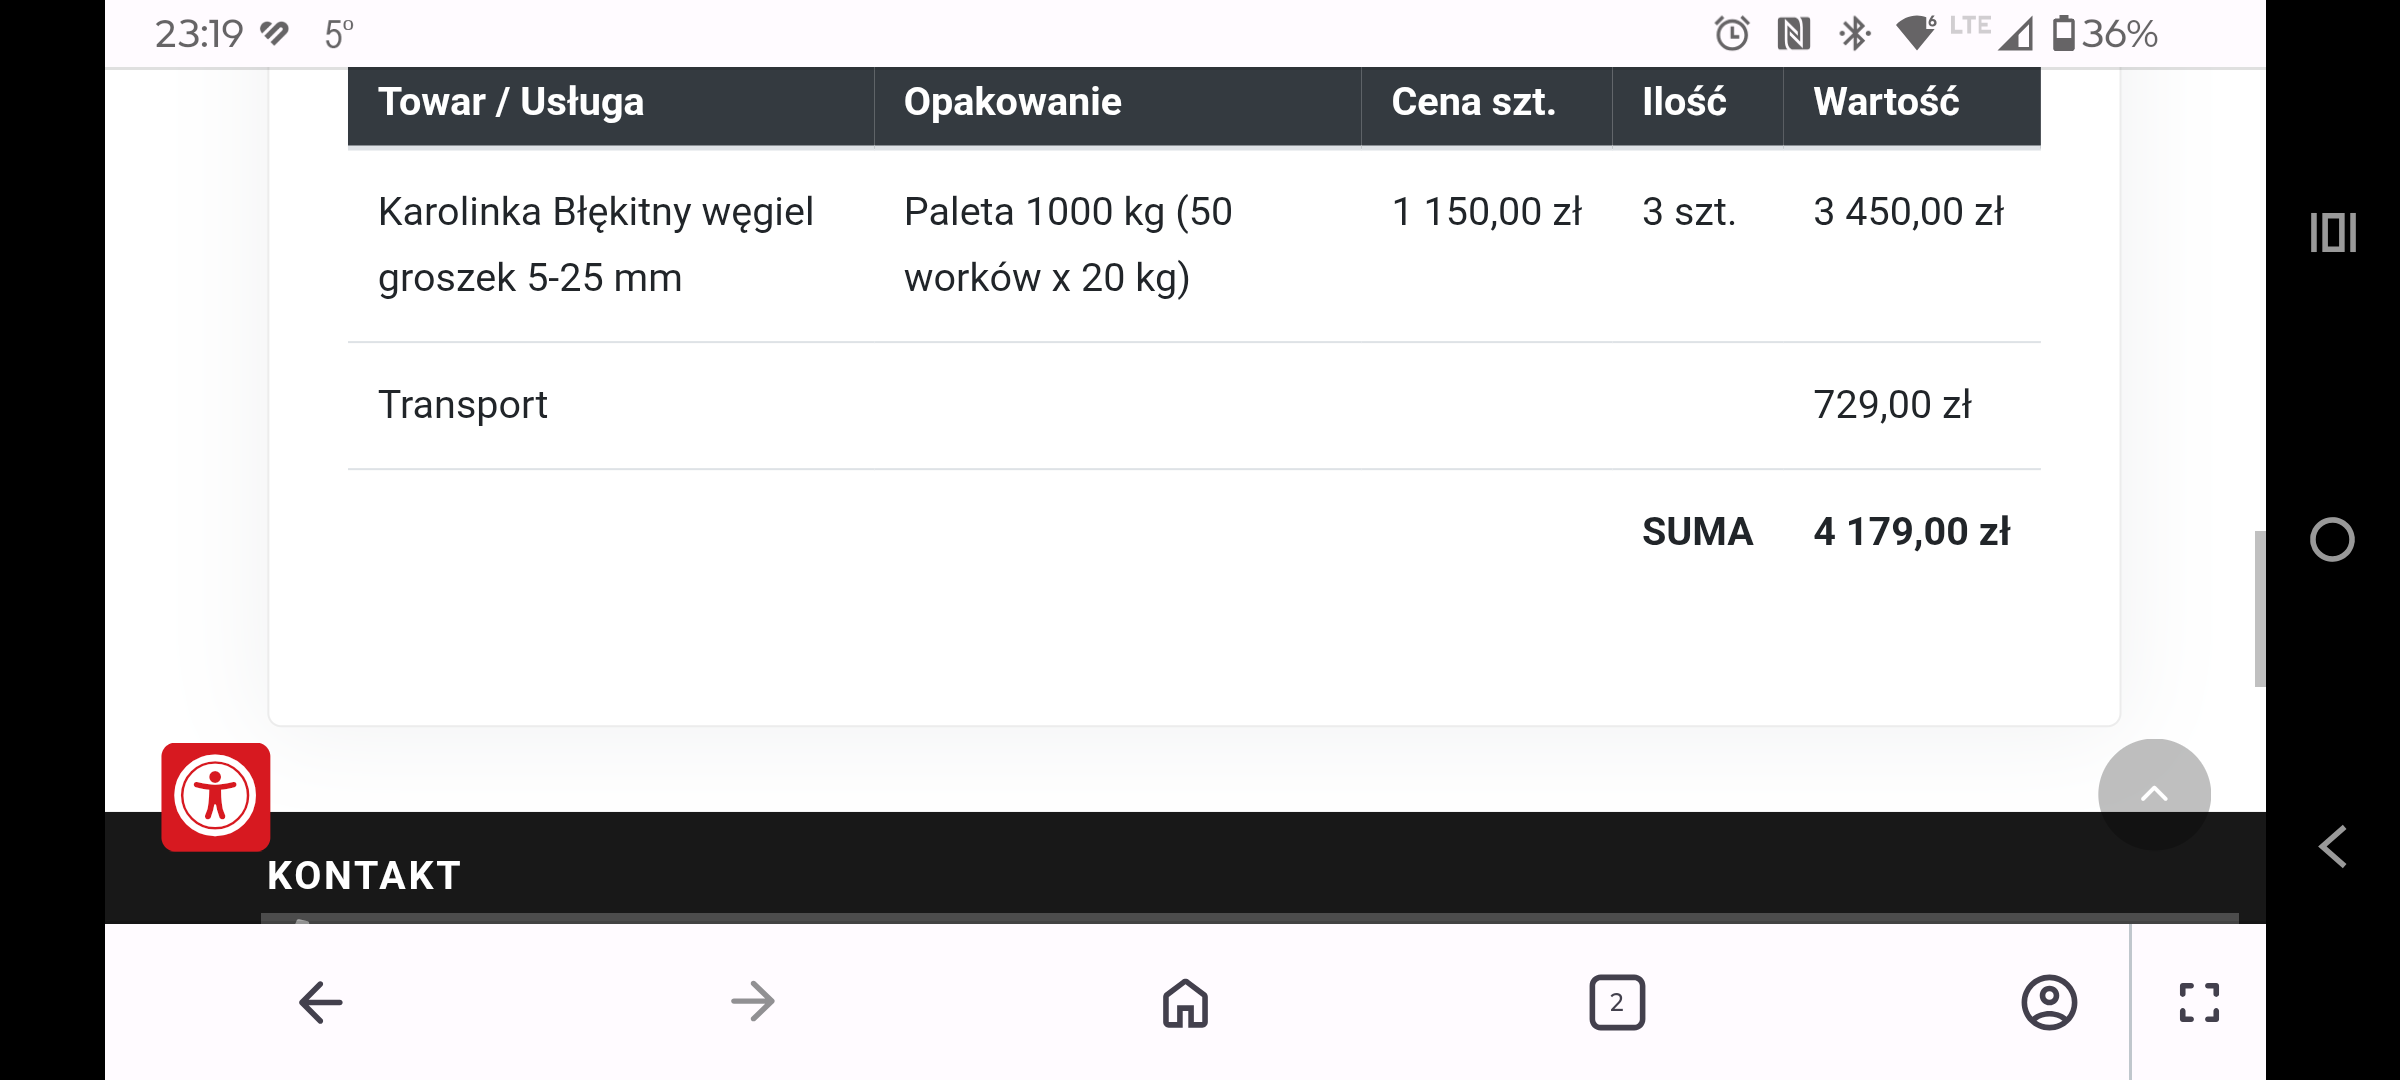
Task: Open the tab switcher showing 2 tabs
Action: pyautogui.click(x=1617, y=1002)
